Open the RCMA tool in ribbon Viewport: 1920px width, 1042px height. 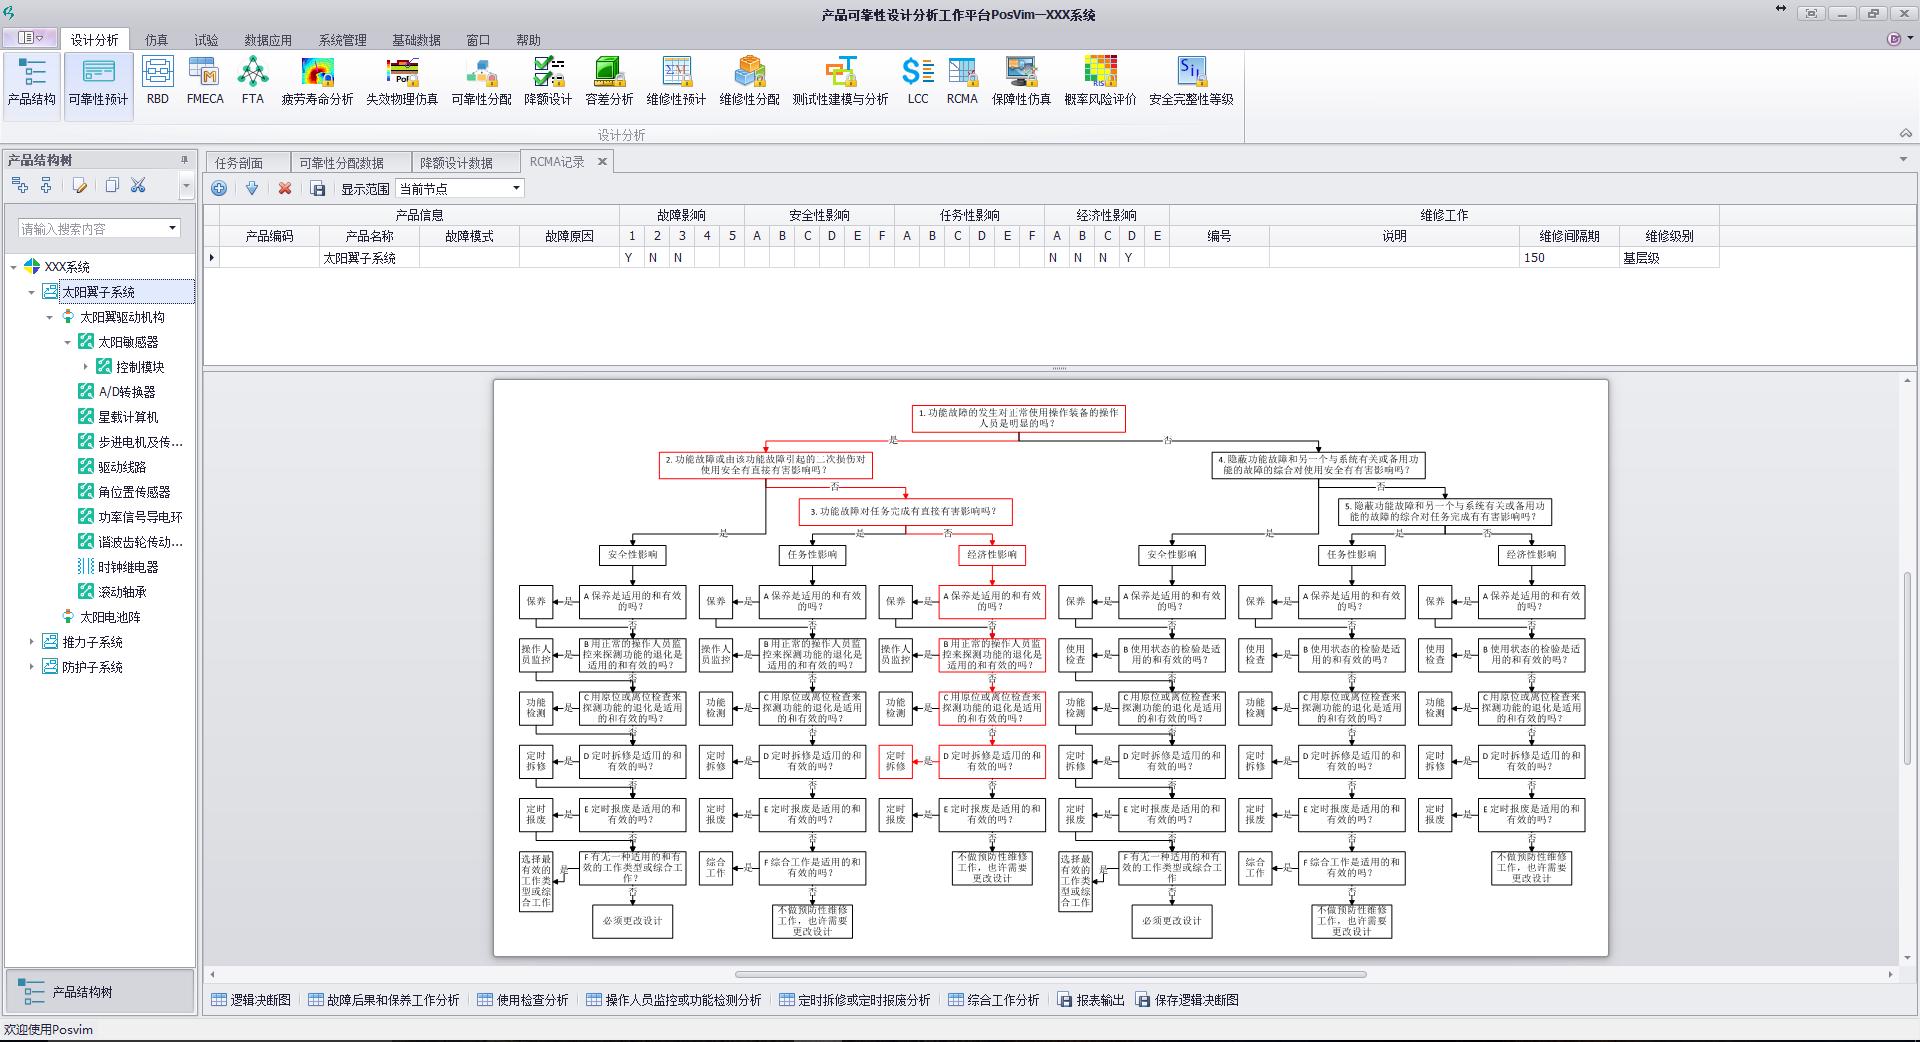pyautogui.click(x=962, y=82)
